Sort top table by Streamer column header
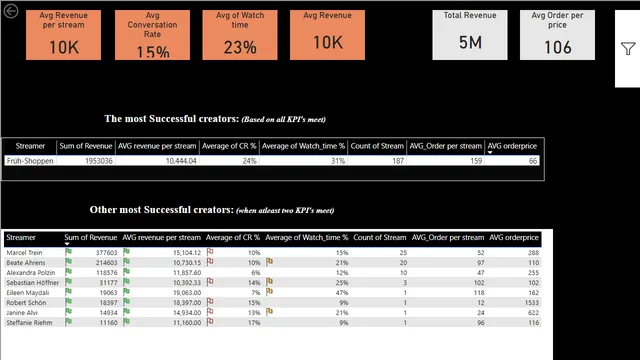This screenshot has width=640, height=360. 30,146
